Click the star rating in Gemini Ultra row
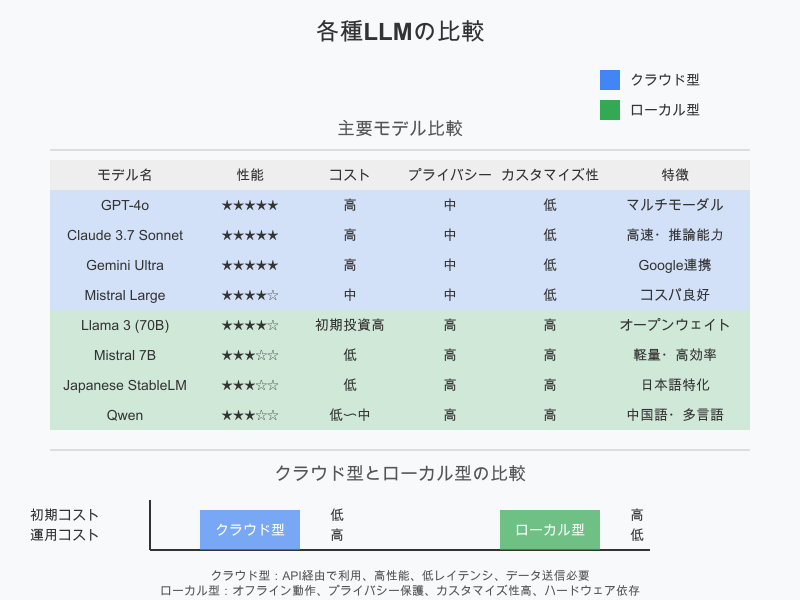Image resolution: width=800 pixels, height=600 pixels. 250,266
